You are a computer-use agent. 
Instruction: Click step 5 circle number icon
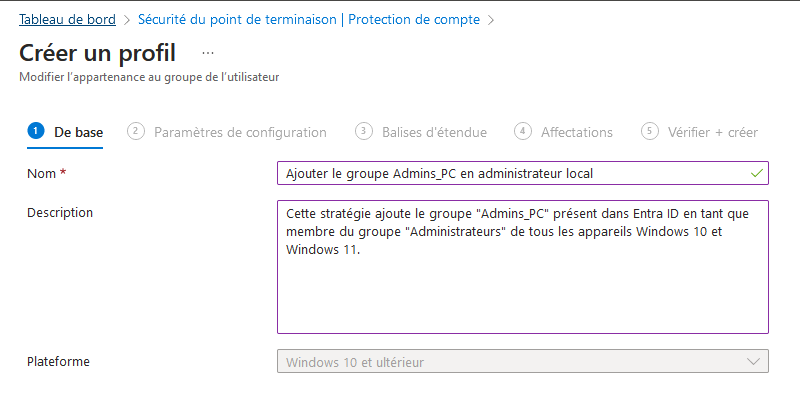click(650, 131)
